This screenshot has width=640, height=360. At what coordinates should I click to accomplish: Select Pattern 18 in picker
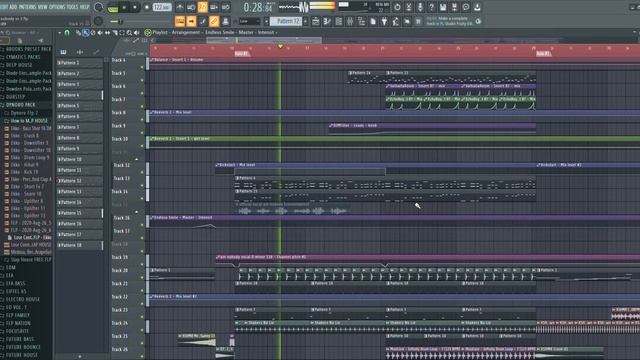pos(79,245)
